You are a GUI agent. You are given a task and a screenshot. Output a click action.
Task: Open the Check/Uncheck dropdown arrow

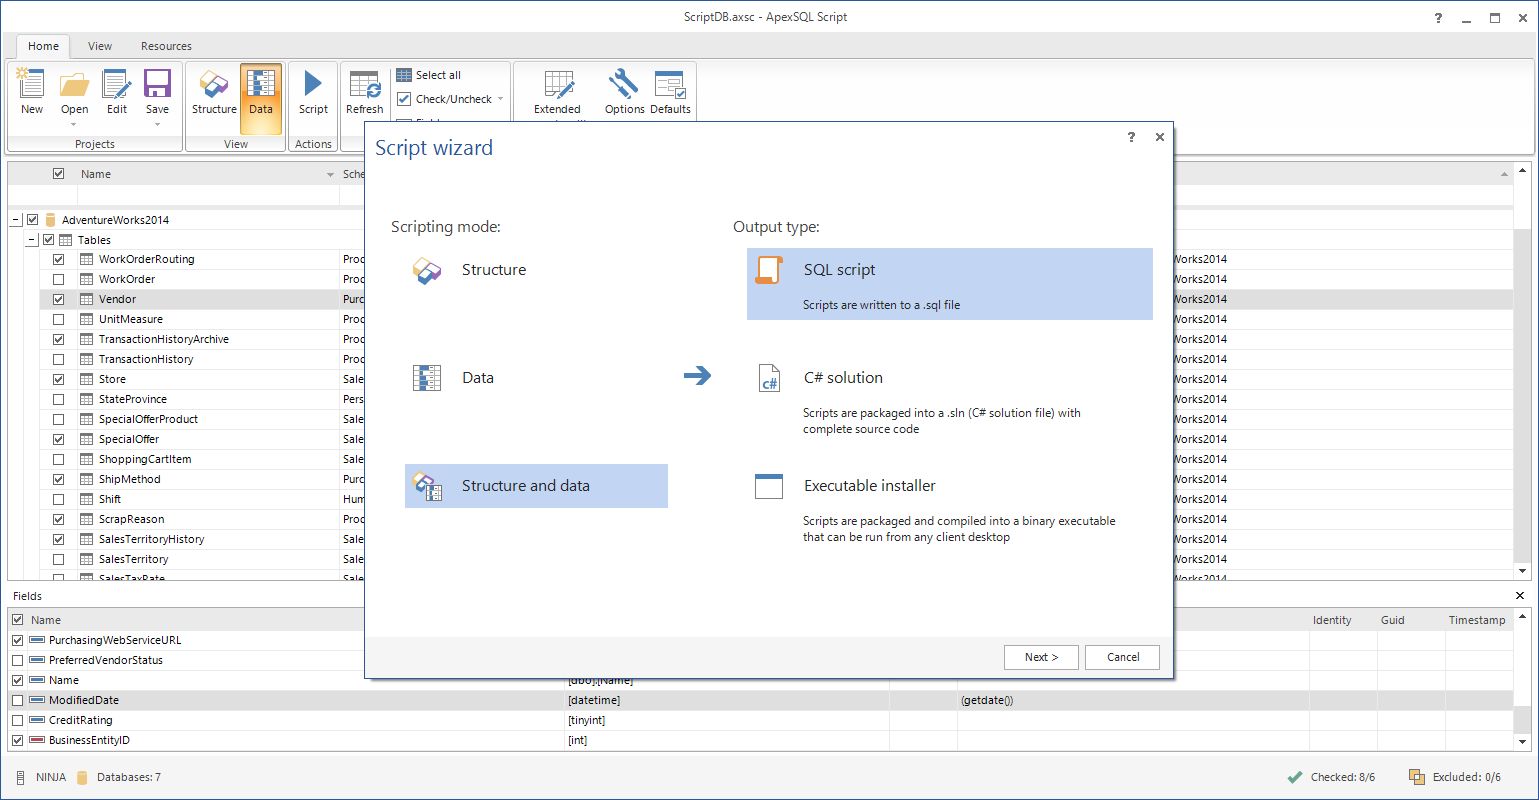501,99
